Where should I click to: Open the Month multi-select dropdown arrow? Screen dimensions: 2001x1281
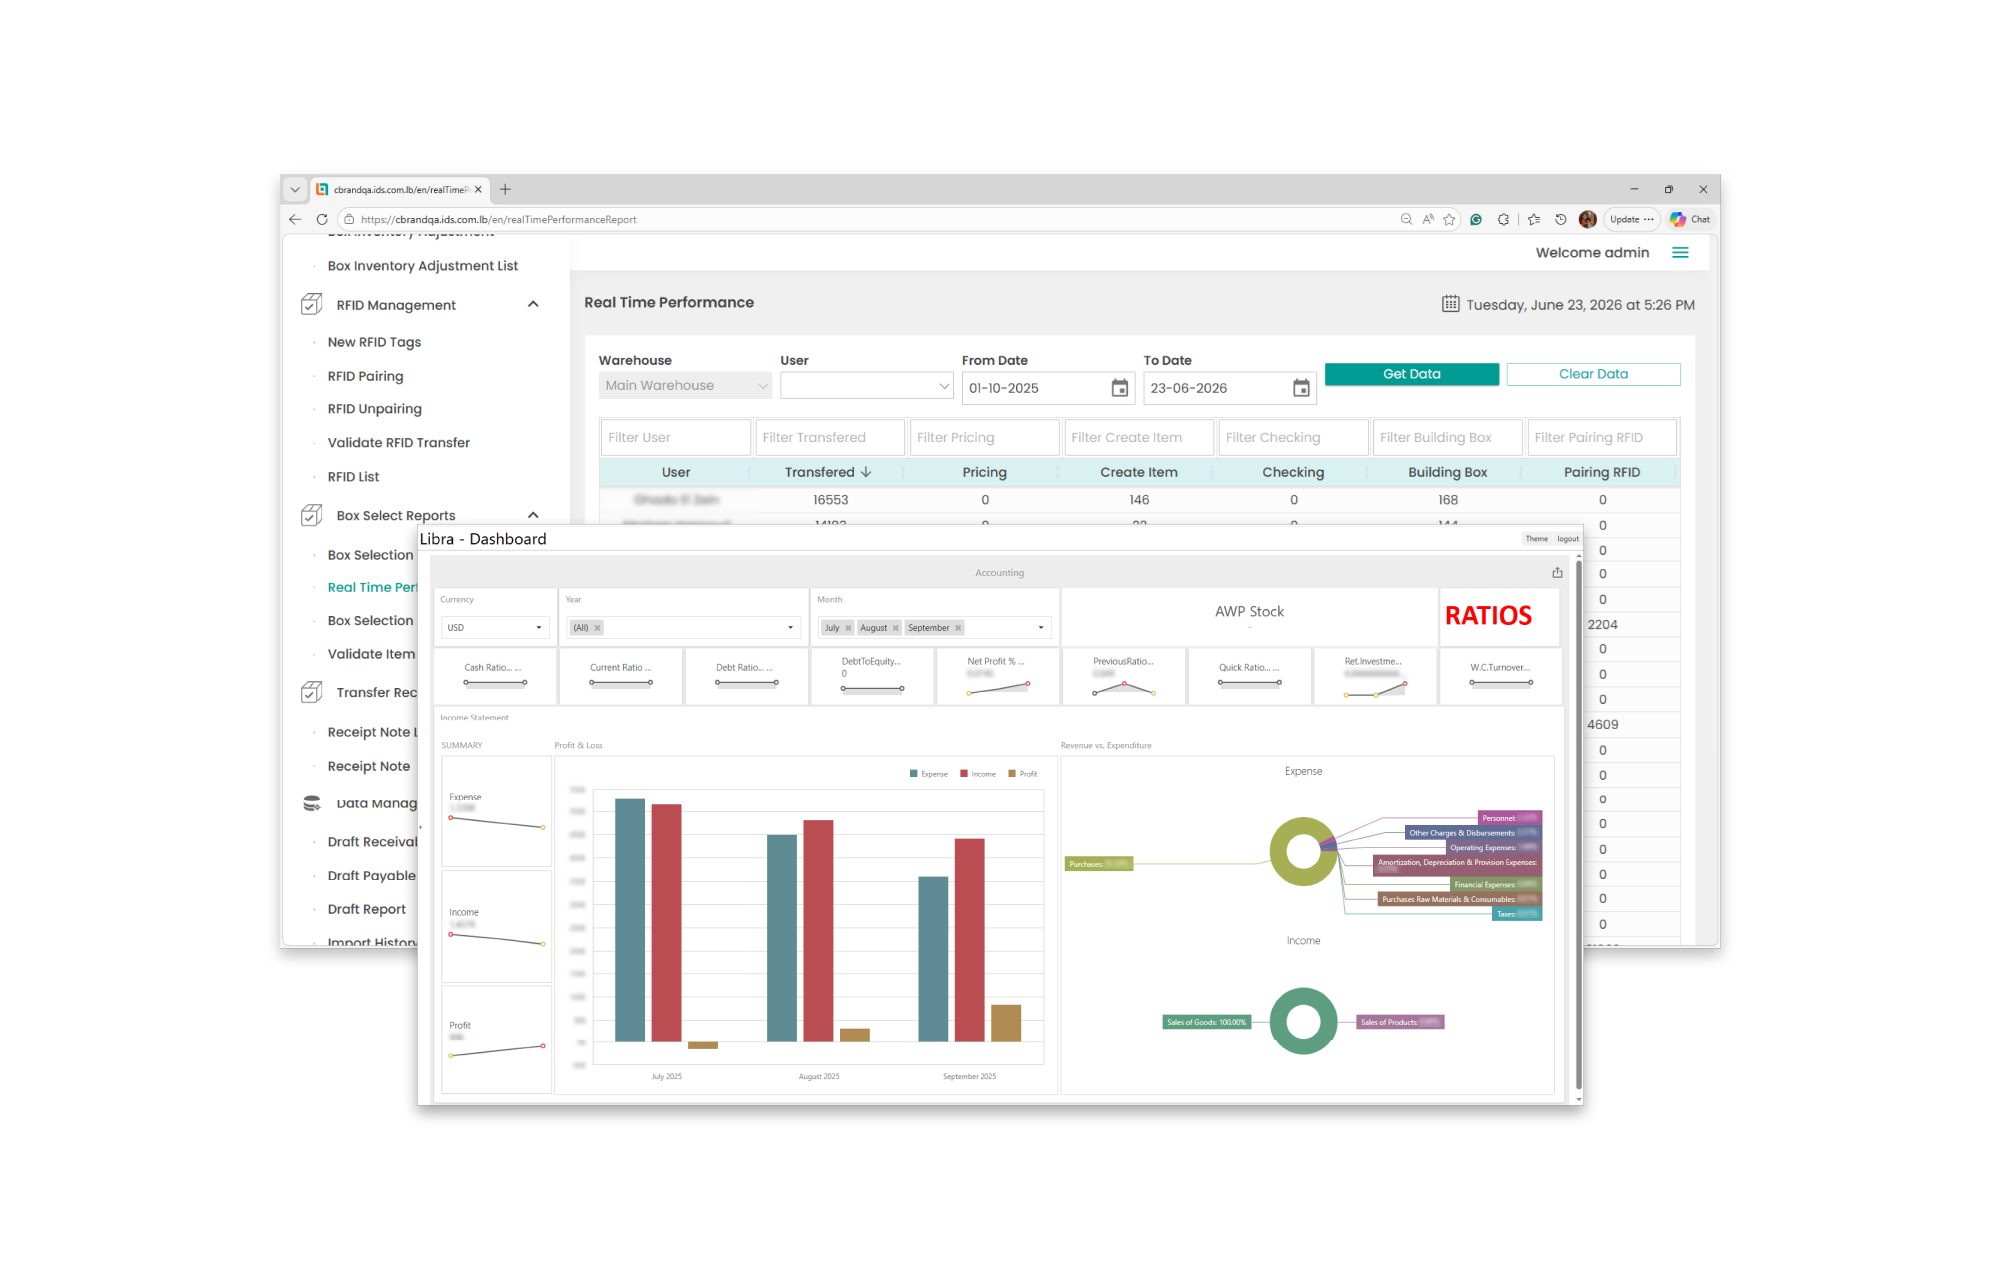click(1041, 628)
